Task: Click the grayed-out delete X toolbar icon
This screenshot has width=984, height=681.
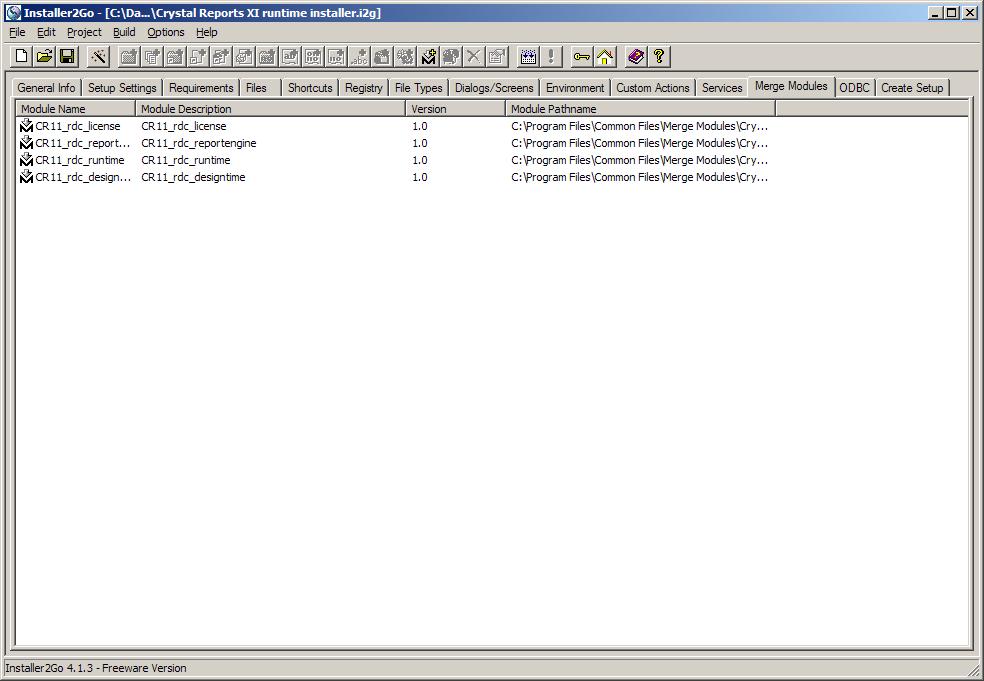Action: pos(474,56)
